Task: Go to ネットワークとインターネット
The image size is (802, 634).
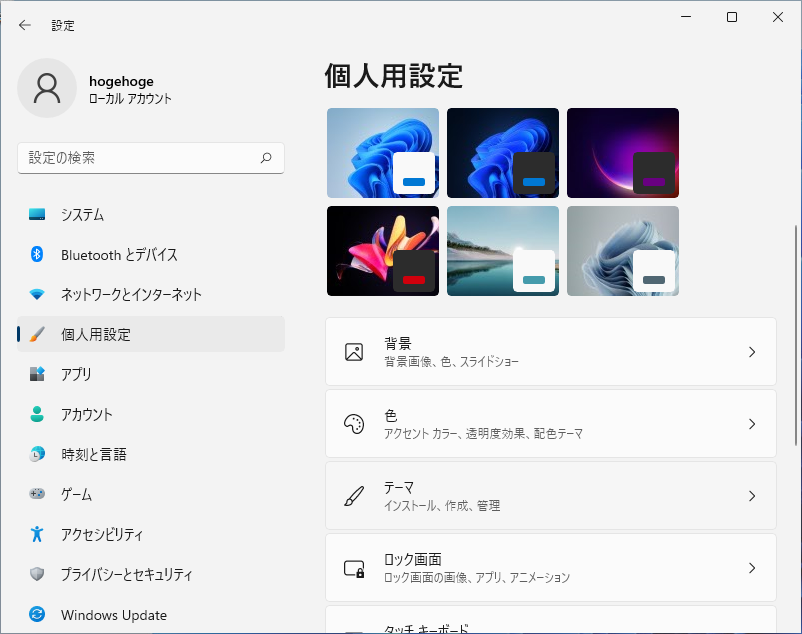Action: coord(151,294)
